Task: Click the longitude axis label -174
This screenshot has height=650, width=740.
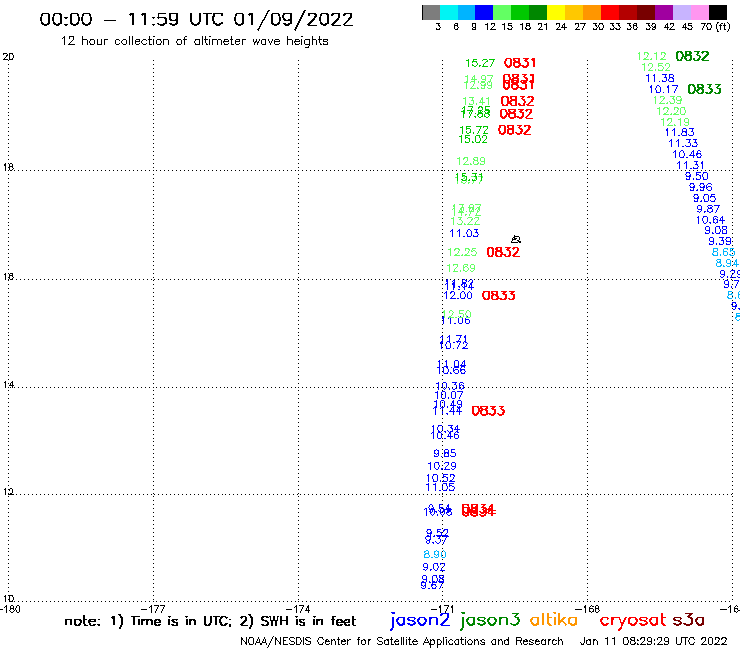Action: [x=300, y=609]
